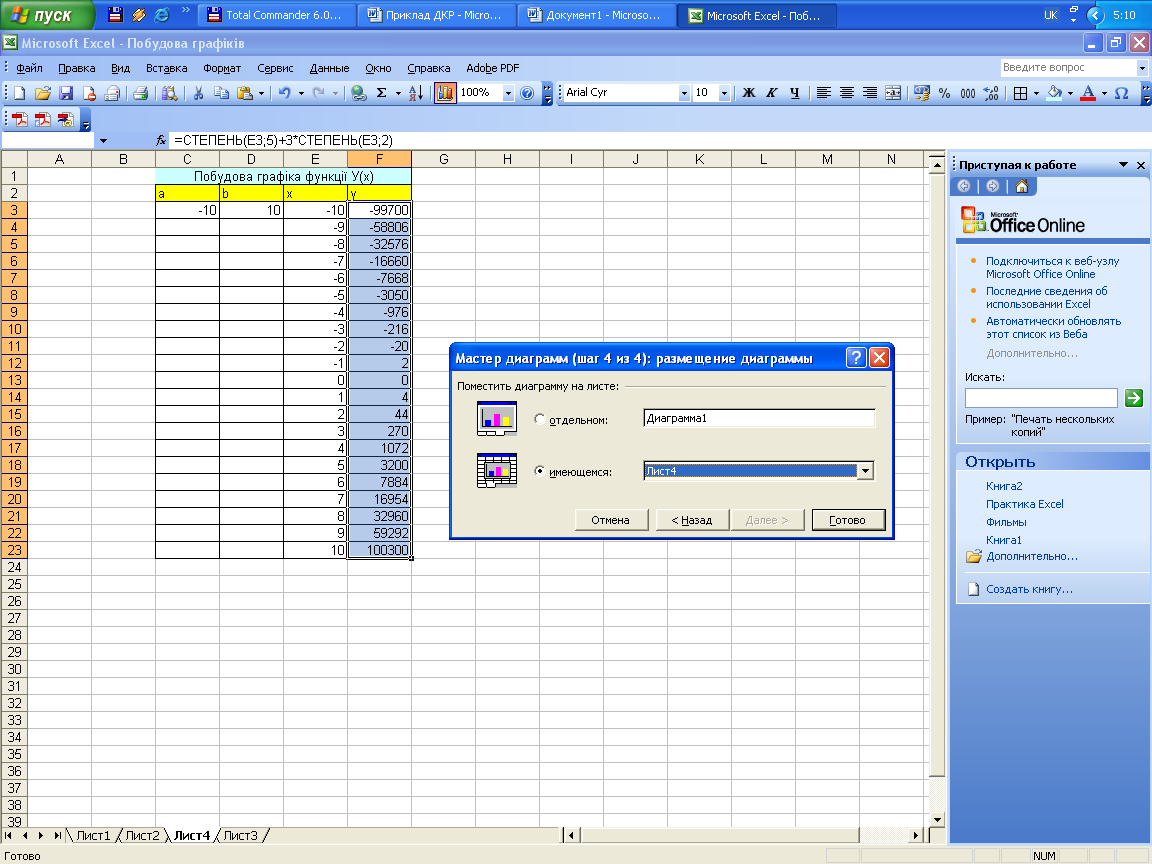
Task: Insert a symbol with the omega icon
Action: coord(1121,93)
